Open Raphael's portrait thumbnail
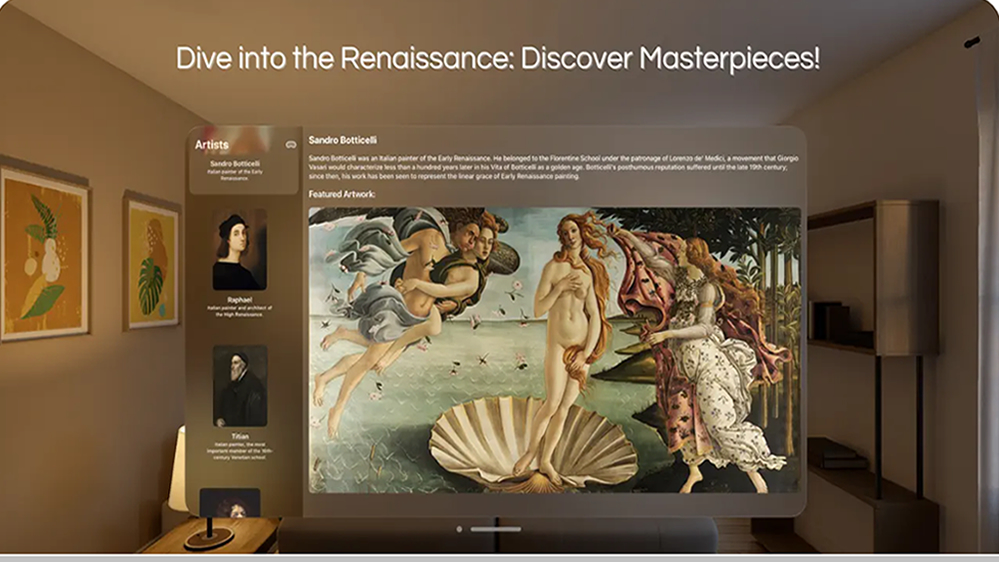999x562 pixels. click(x=240, y=250)
